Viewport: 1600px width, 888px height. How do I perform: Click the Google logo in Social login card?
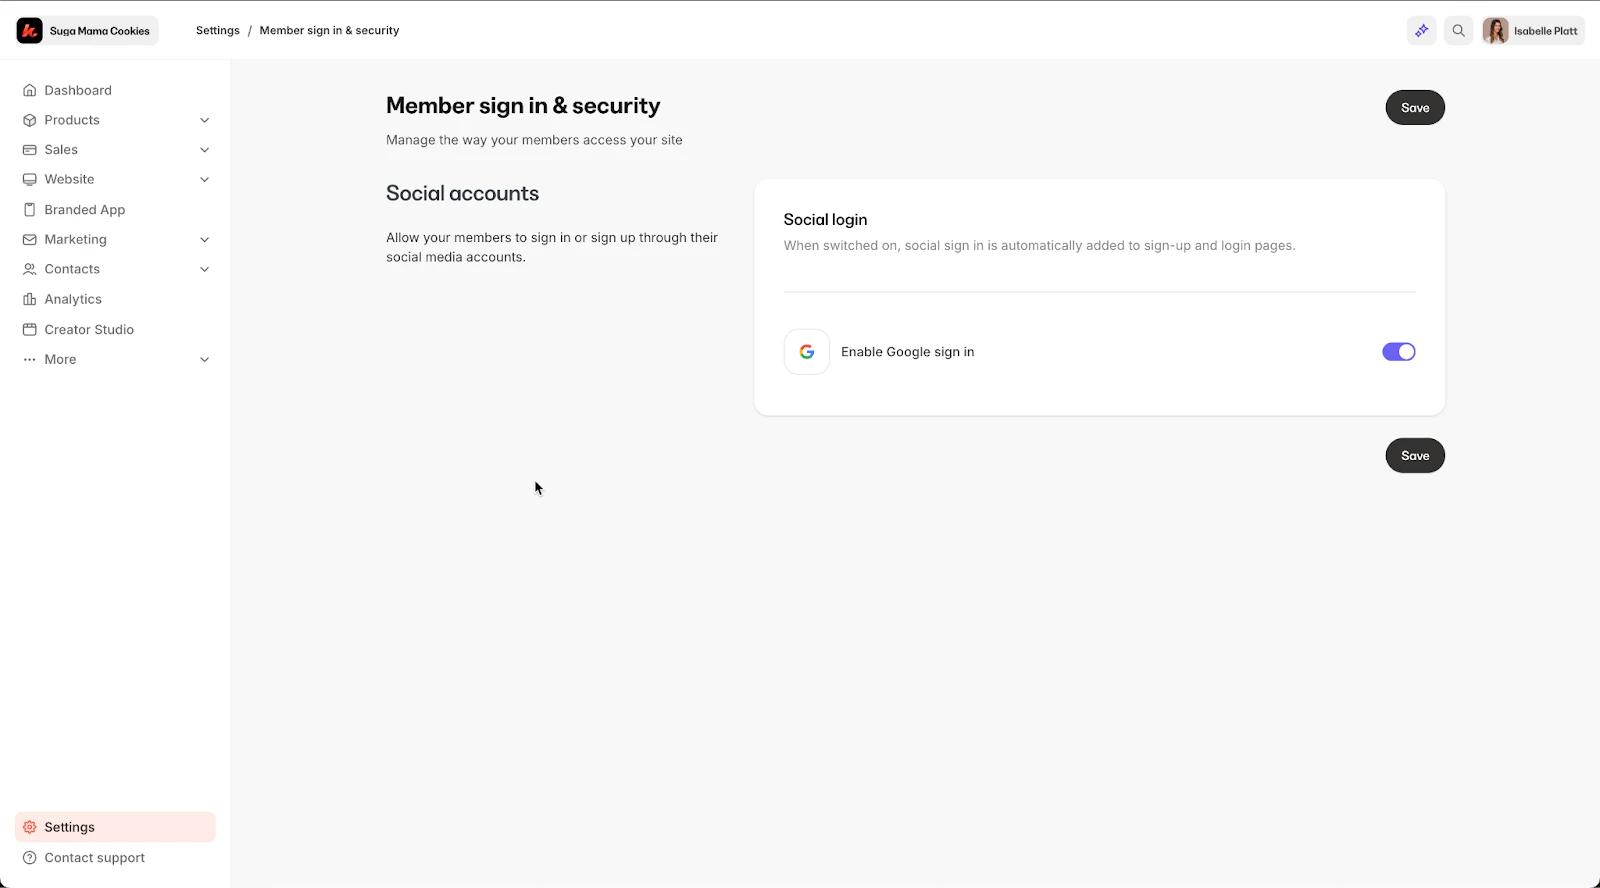[806, 351]
